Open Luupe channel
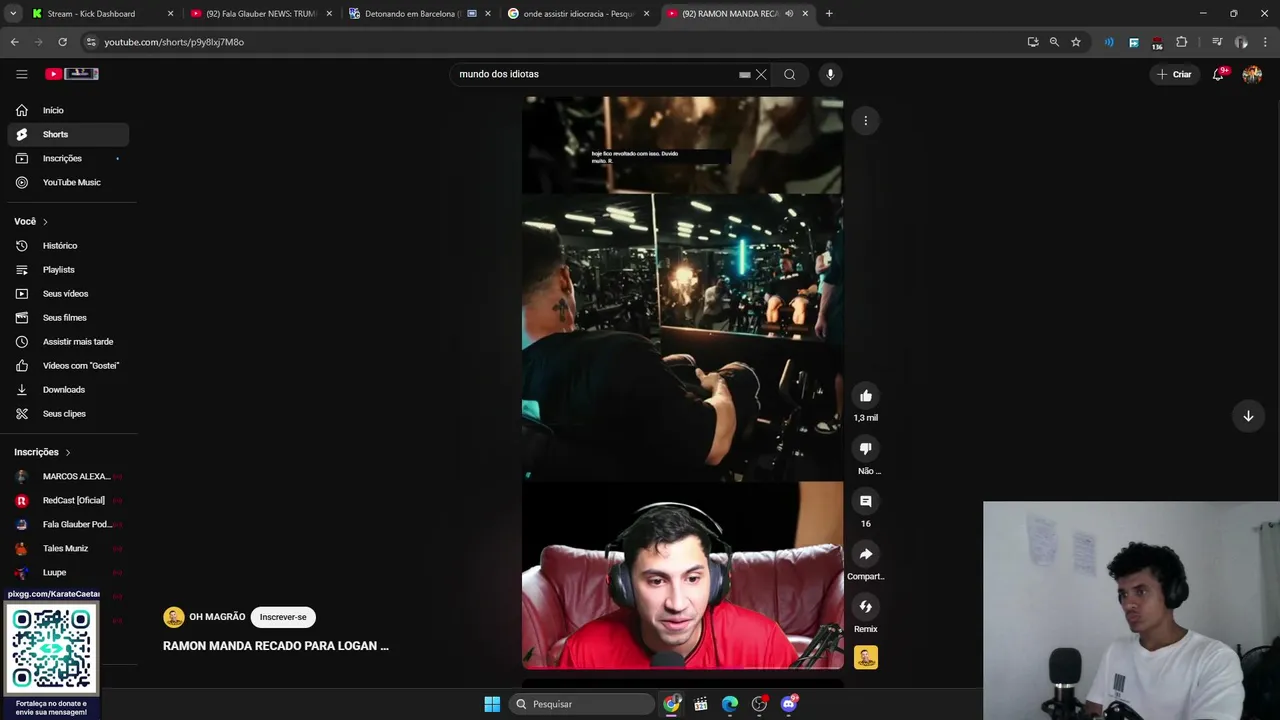This screenshot has width=1280, height=720. [x=68, y=572]
